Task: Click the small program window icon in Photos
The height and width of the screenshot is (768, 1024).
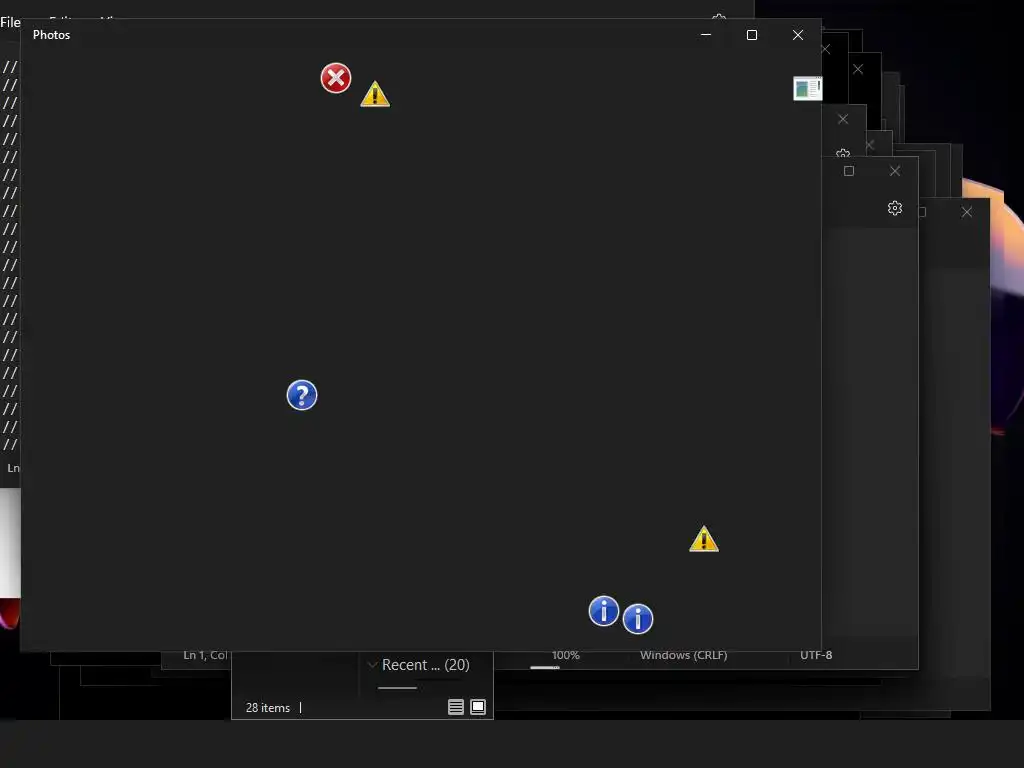Action: (x=807, y=88)
